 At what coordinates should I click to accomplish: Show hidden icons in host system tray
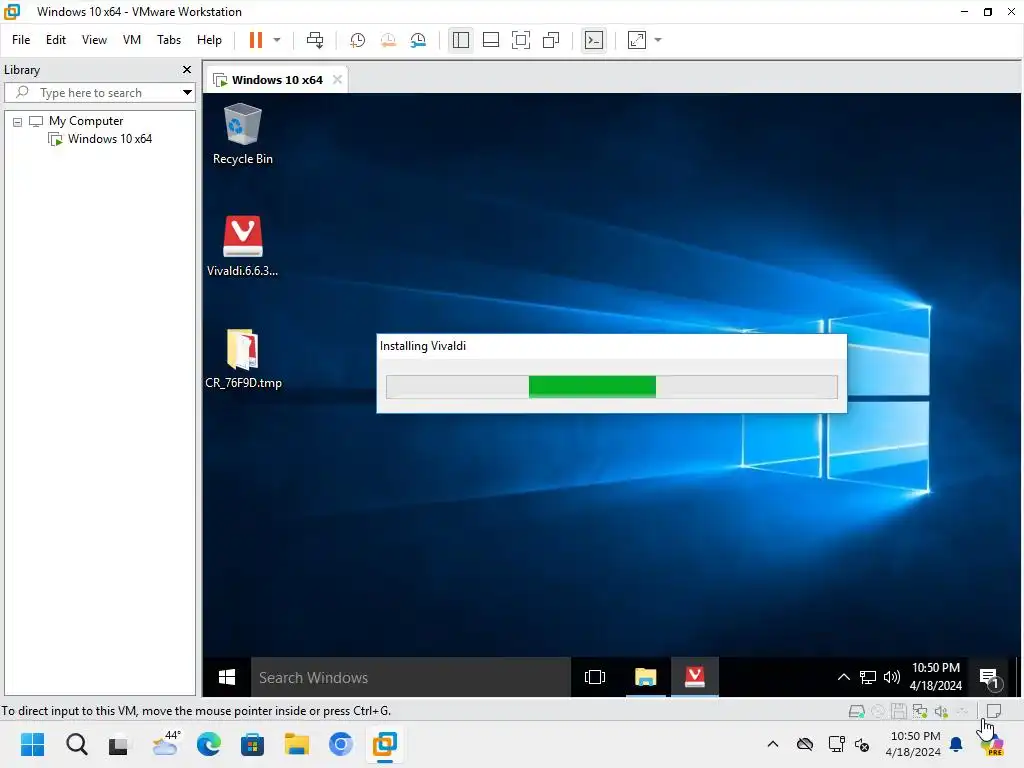[773, 744]
